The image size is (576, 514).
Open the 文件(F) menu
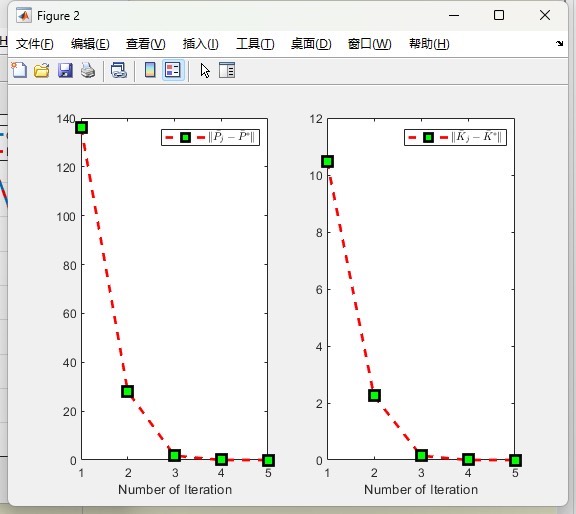tap(35, 44)
